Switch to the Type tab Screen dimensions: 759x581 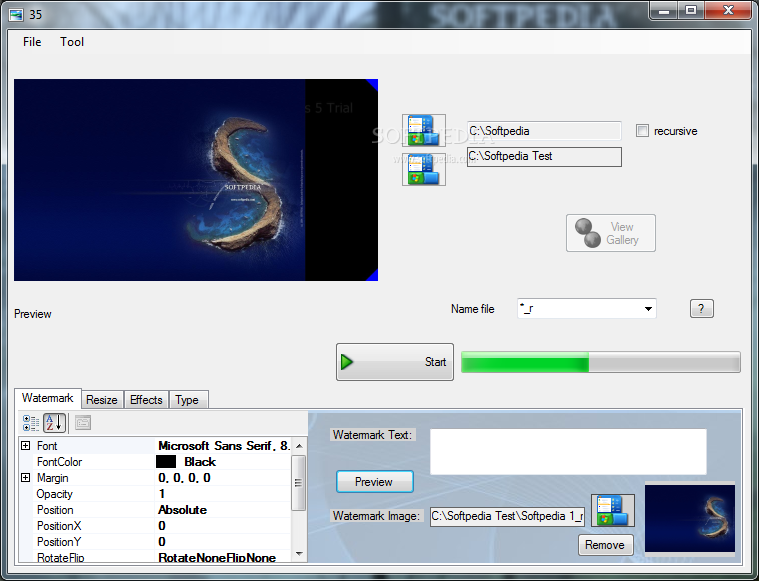click(187, 400)
